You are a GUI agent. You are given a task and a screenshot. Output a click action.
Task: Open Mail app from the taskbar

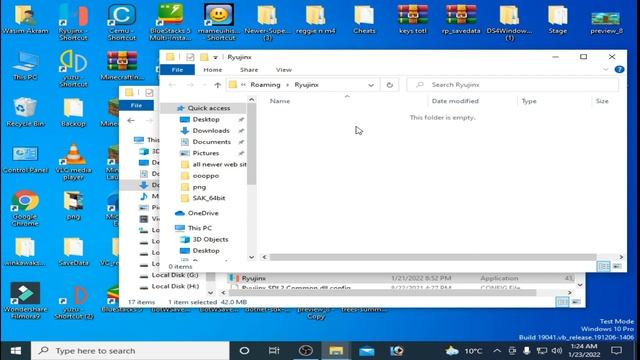[367, 351]
